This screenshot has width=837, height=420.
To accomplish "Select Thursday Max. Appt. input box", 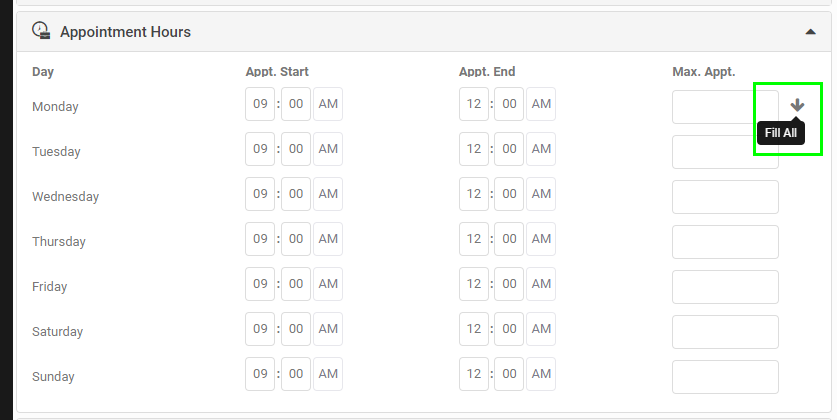I will (725, 242).
